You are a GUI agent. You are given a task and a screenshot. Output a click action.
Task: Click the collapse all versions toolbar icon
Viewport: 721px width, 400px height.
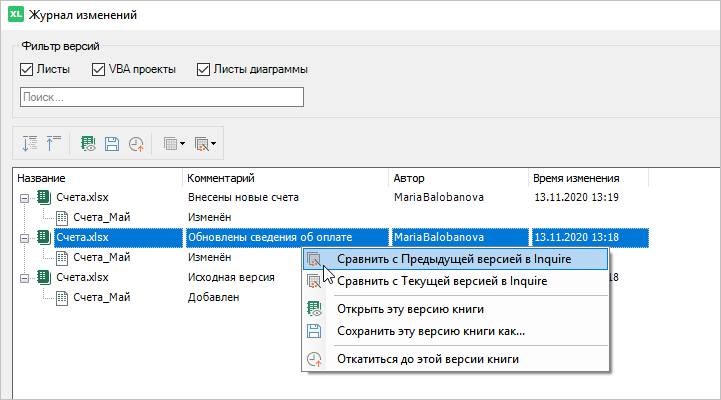pyautogui.click(x=53, y=143)
